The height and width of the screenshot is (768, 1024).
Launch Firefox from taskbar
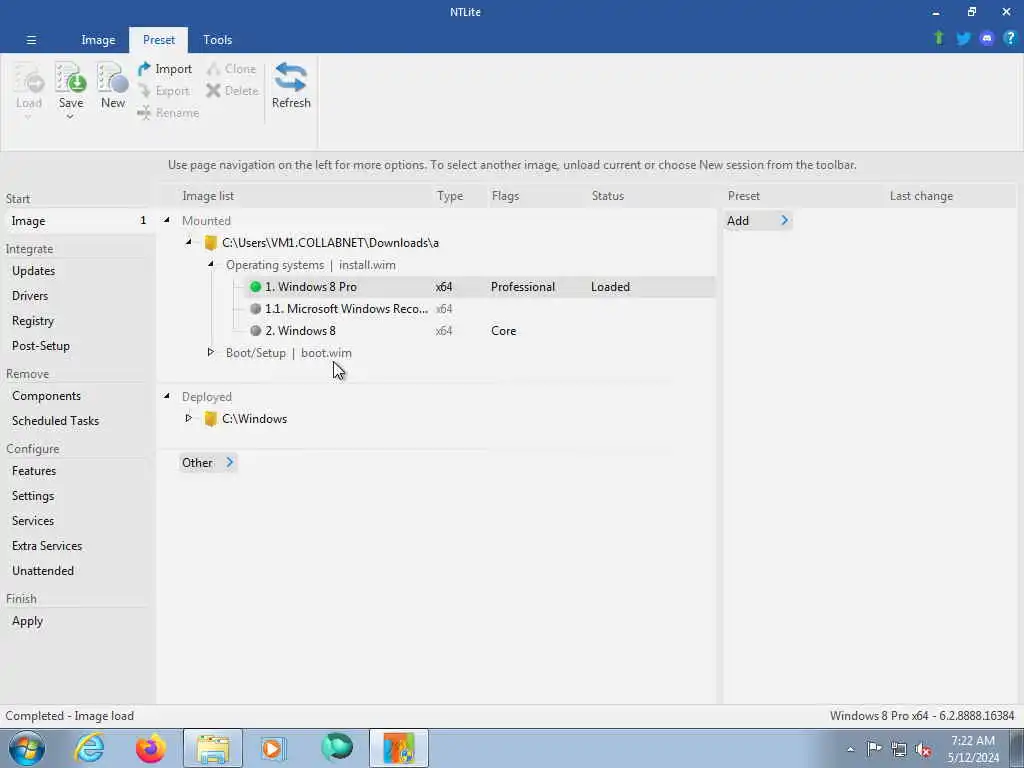(150, 748)
